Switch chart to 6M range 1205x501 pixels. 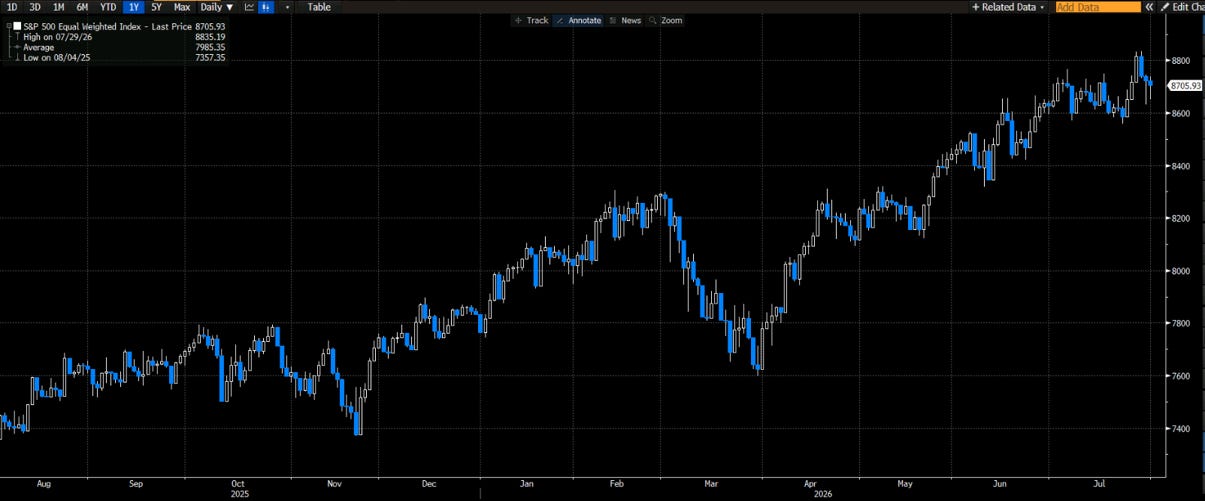[x=83, y=7]
